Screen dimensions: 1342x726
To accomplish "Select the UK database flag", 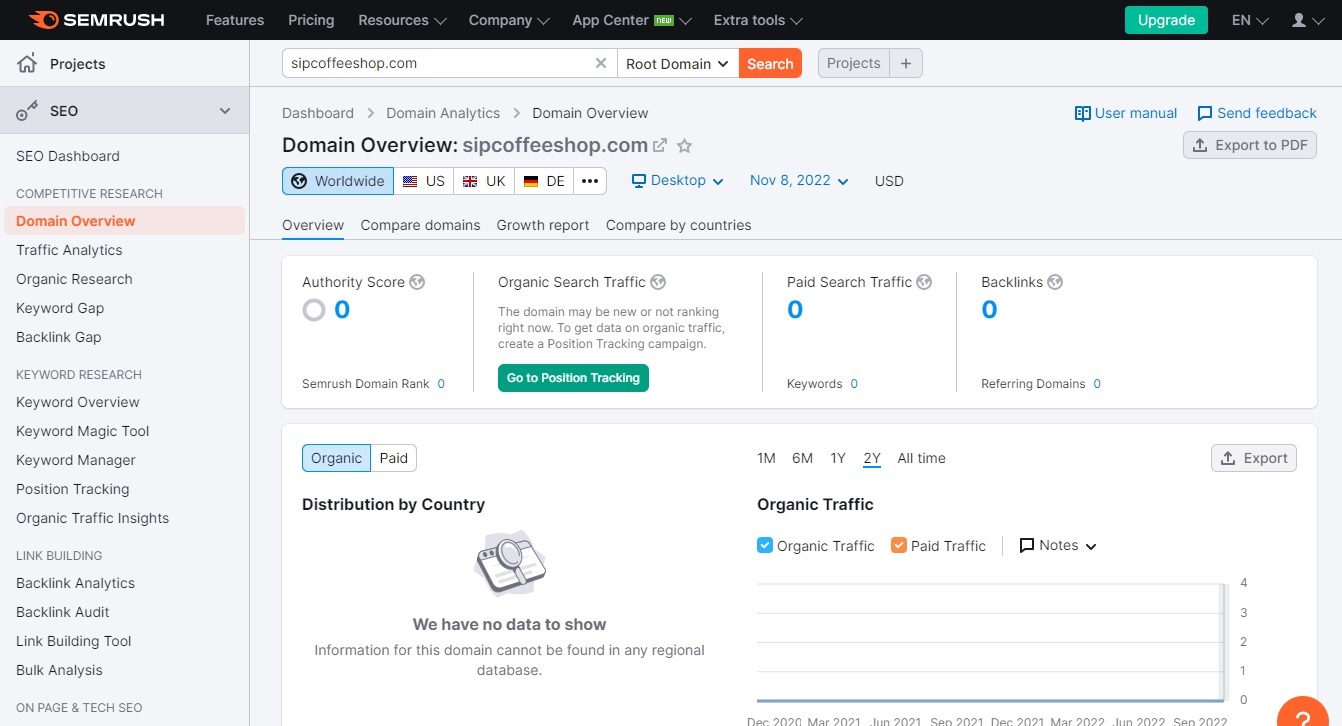I will pyautogui.click(x=484, y=181).
